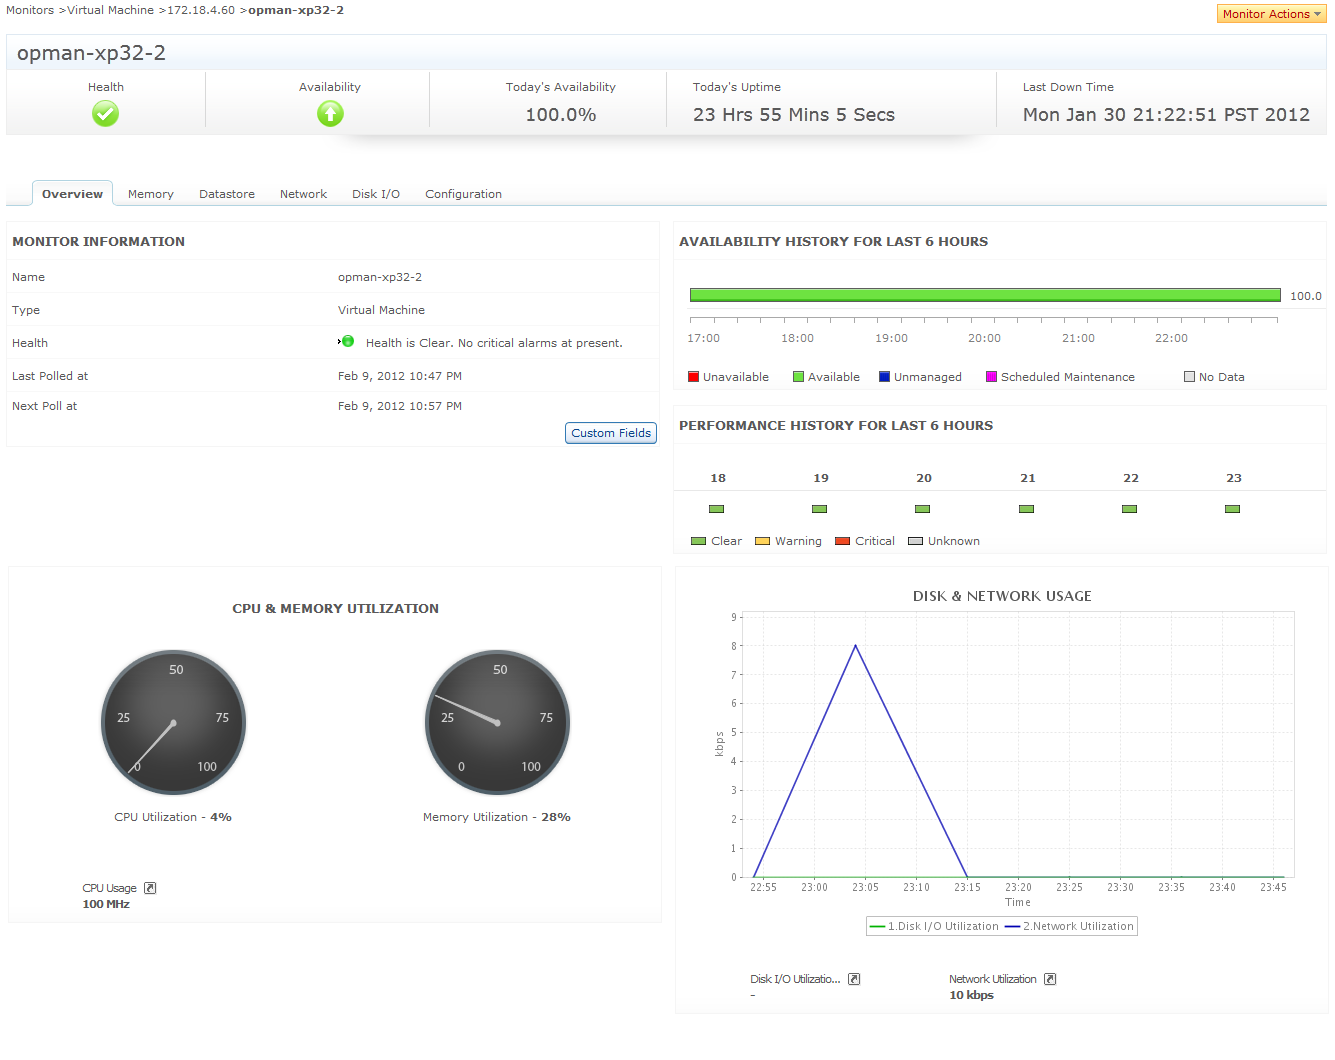Screen dimensions: 1335x1060
Task: Expand the Monitor Actions dropdown
Action: coord(1271,14)
